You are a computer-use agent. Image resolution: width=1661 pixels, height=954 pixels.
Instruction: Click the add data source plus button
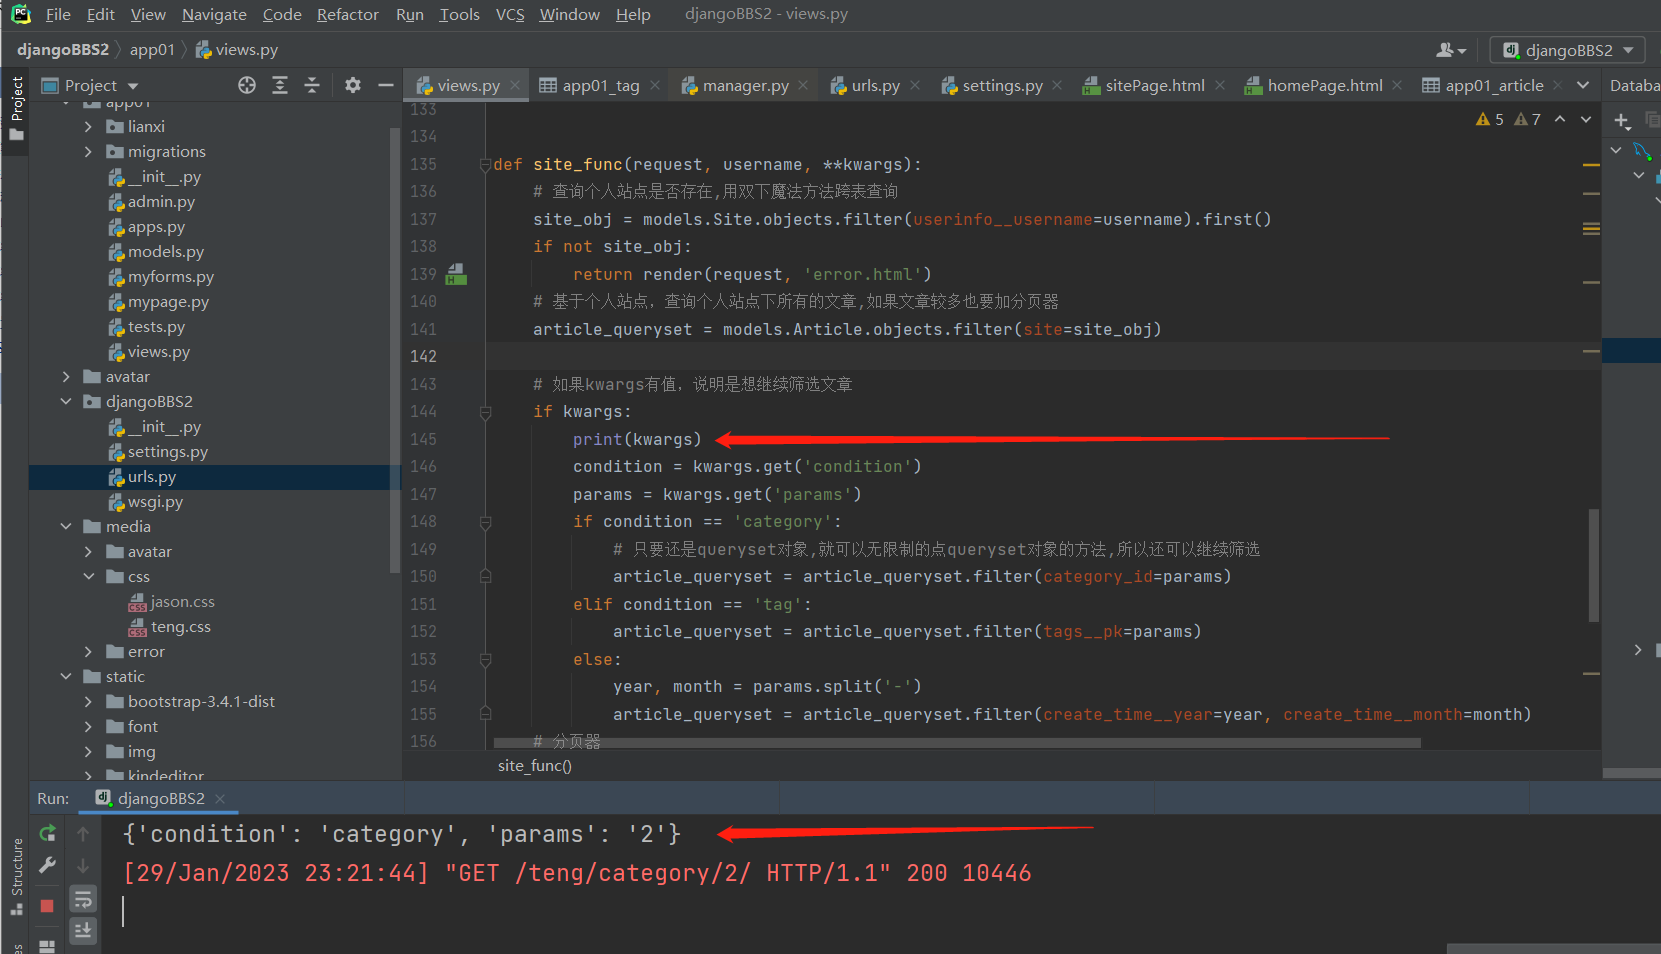[x=1622, y=121]
